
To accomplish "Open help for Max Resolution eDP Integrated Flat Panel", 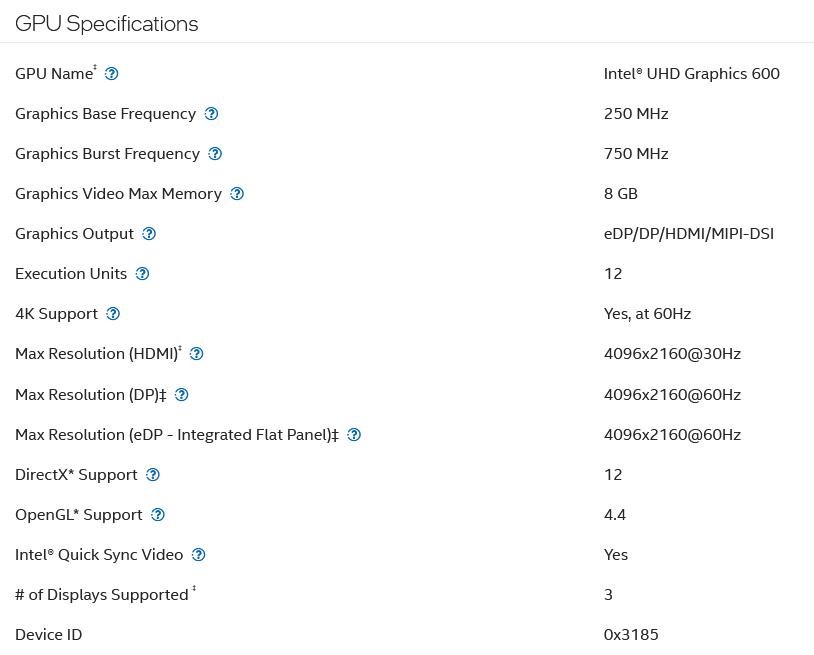I will [x=354, y=435].
